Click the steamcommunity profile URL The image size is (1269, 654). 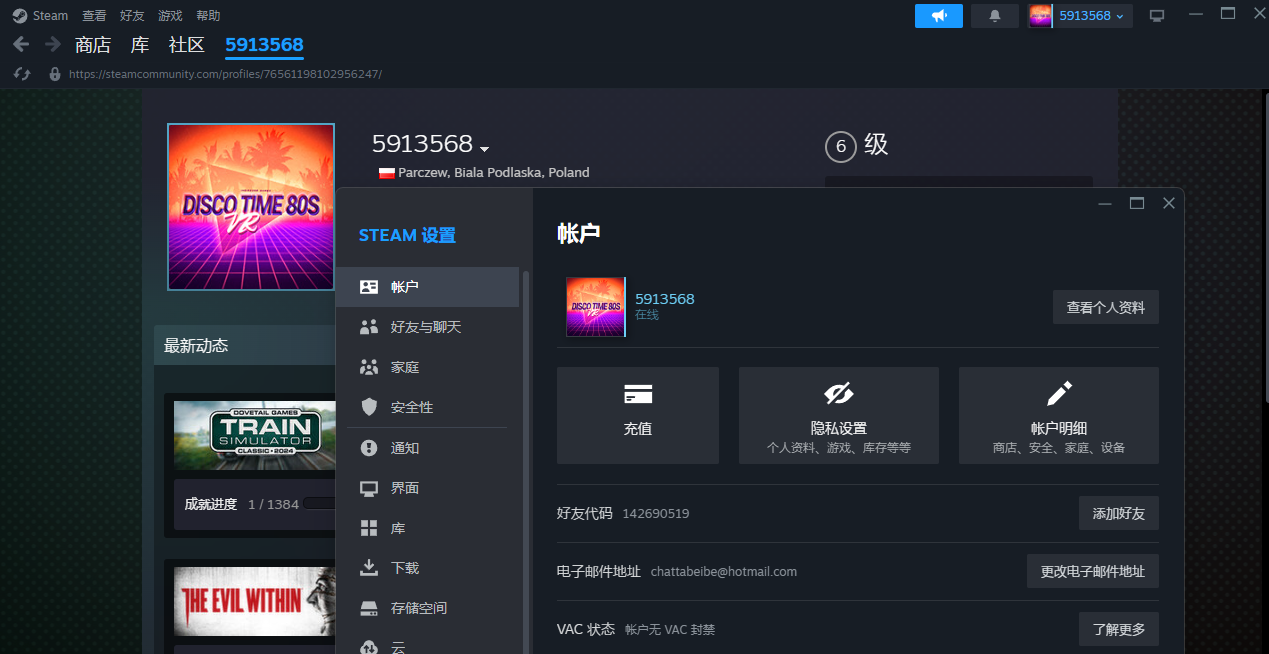pos(225,74)
